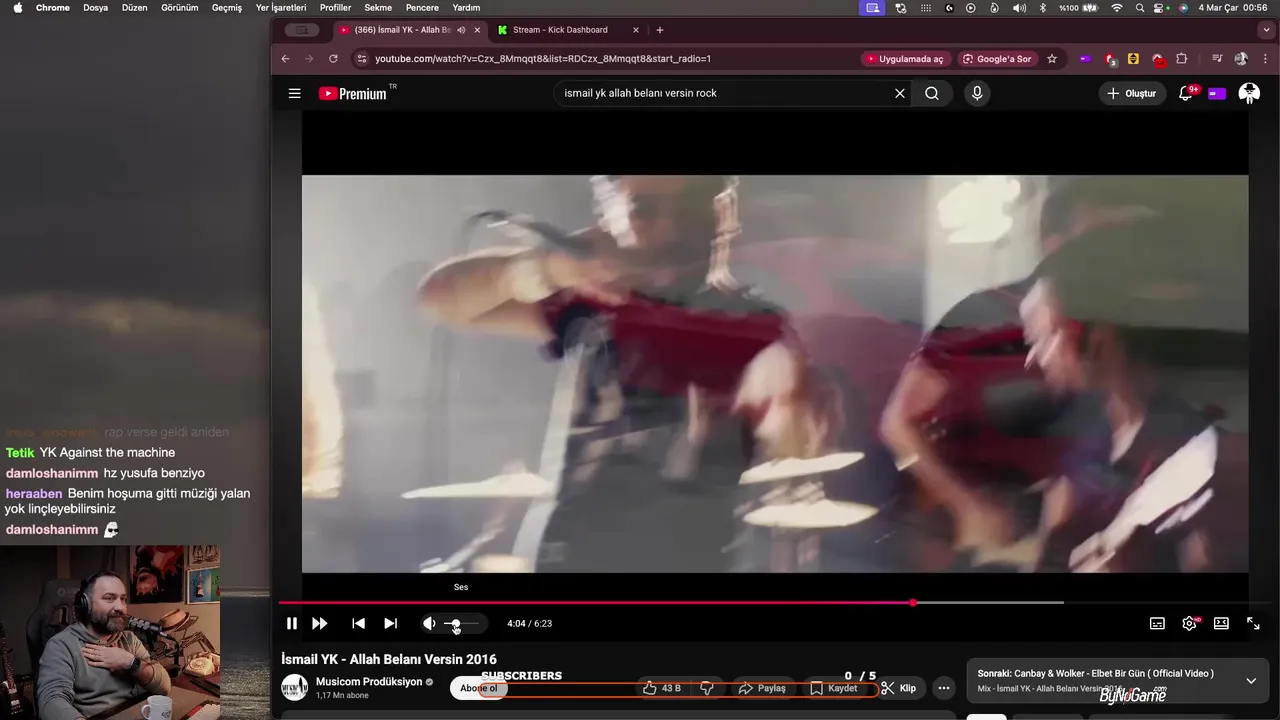Open Chrome media controls icon
Viewport: 1280px width, 720px height.
coord(1217,59)
